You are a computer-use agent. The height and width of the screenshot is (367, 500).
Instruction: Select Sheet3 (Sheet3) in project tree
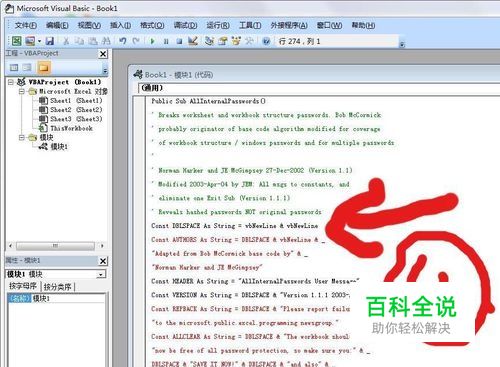[76, 119]
